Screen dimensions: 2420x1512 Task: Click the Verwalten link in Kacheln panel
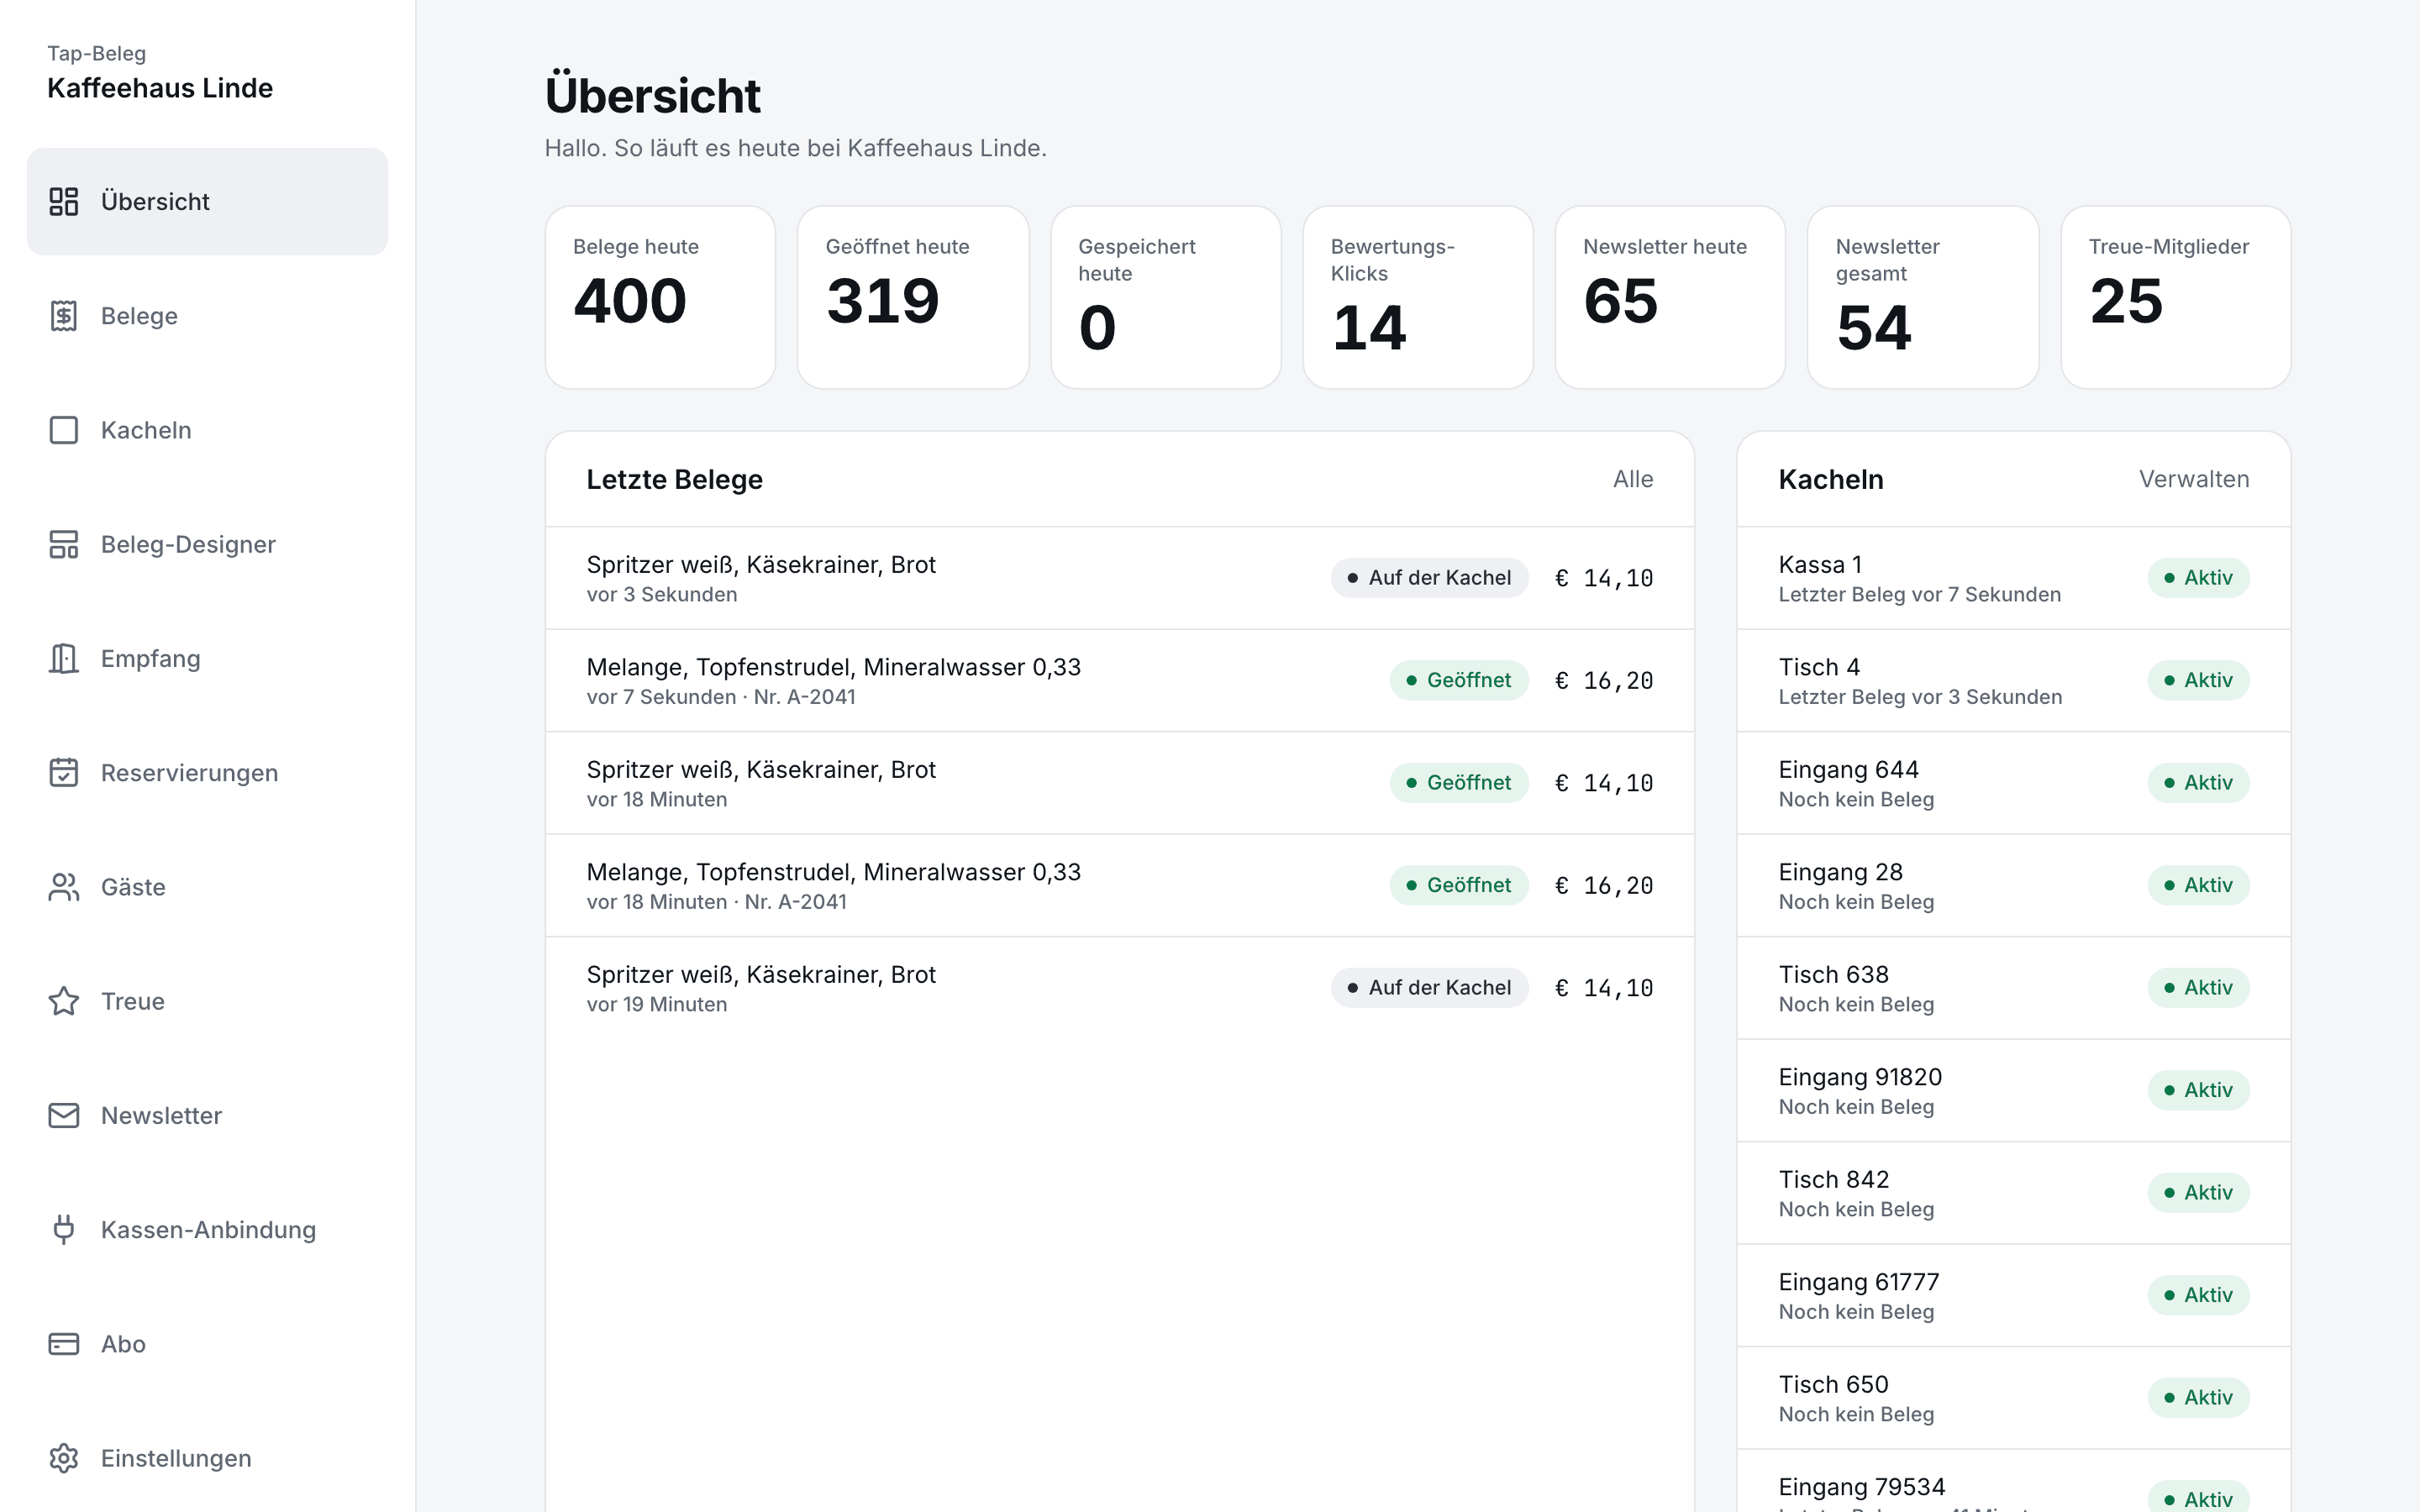(x=2194, y=479)
